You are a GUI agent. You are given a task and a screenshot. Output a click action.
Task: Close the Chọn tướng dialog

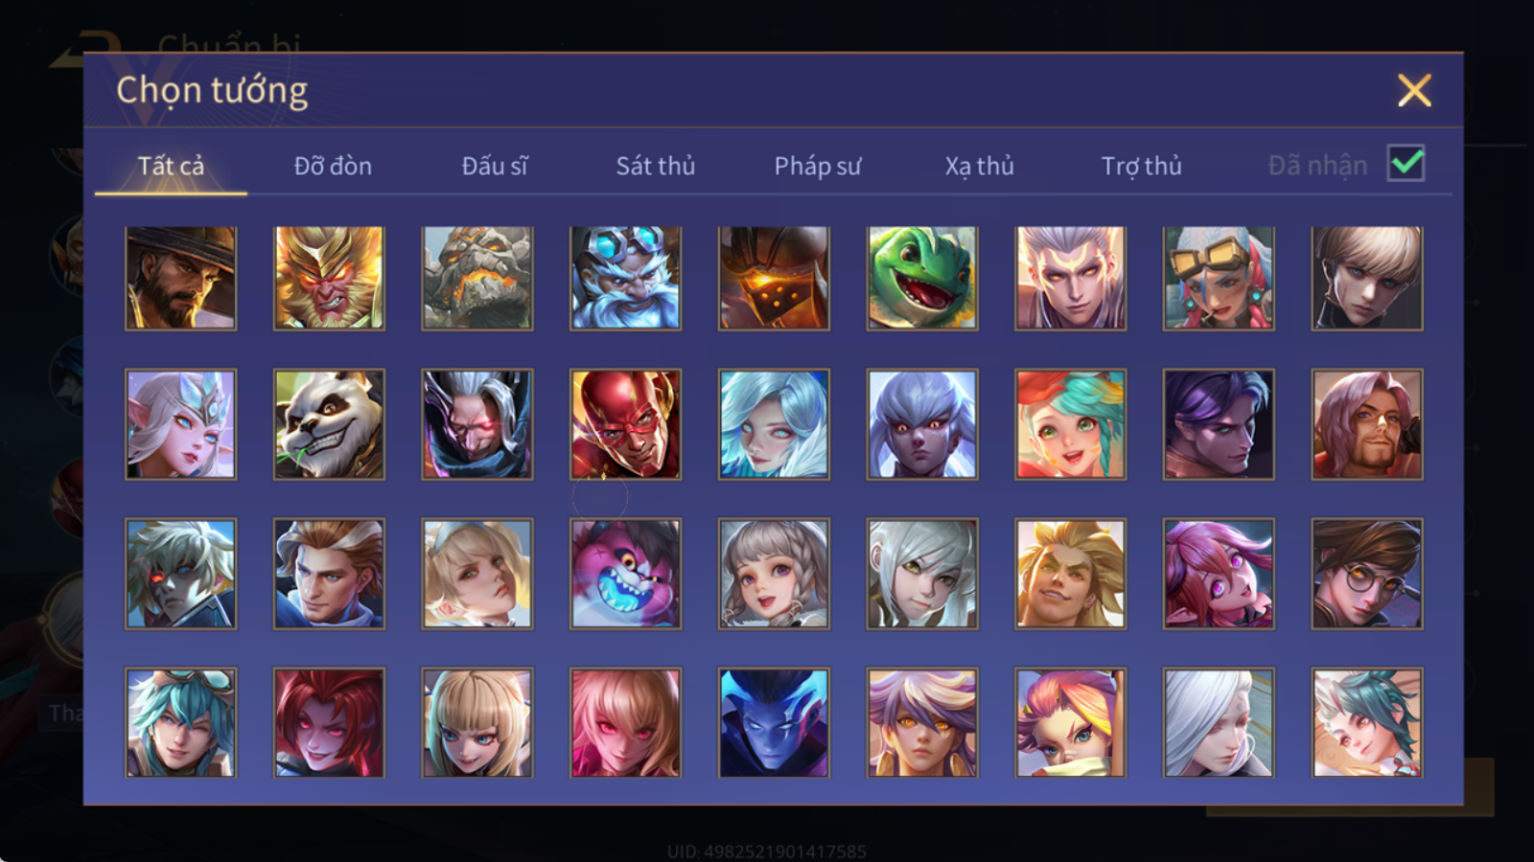[x=1414, y=91]
